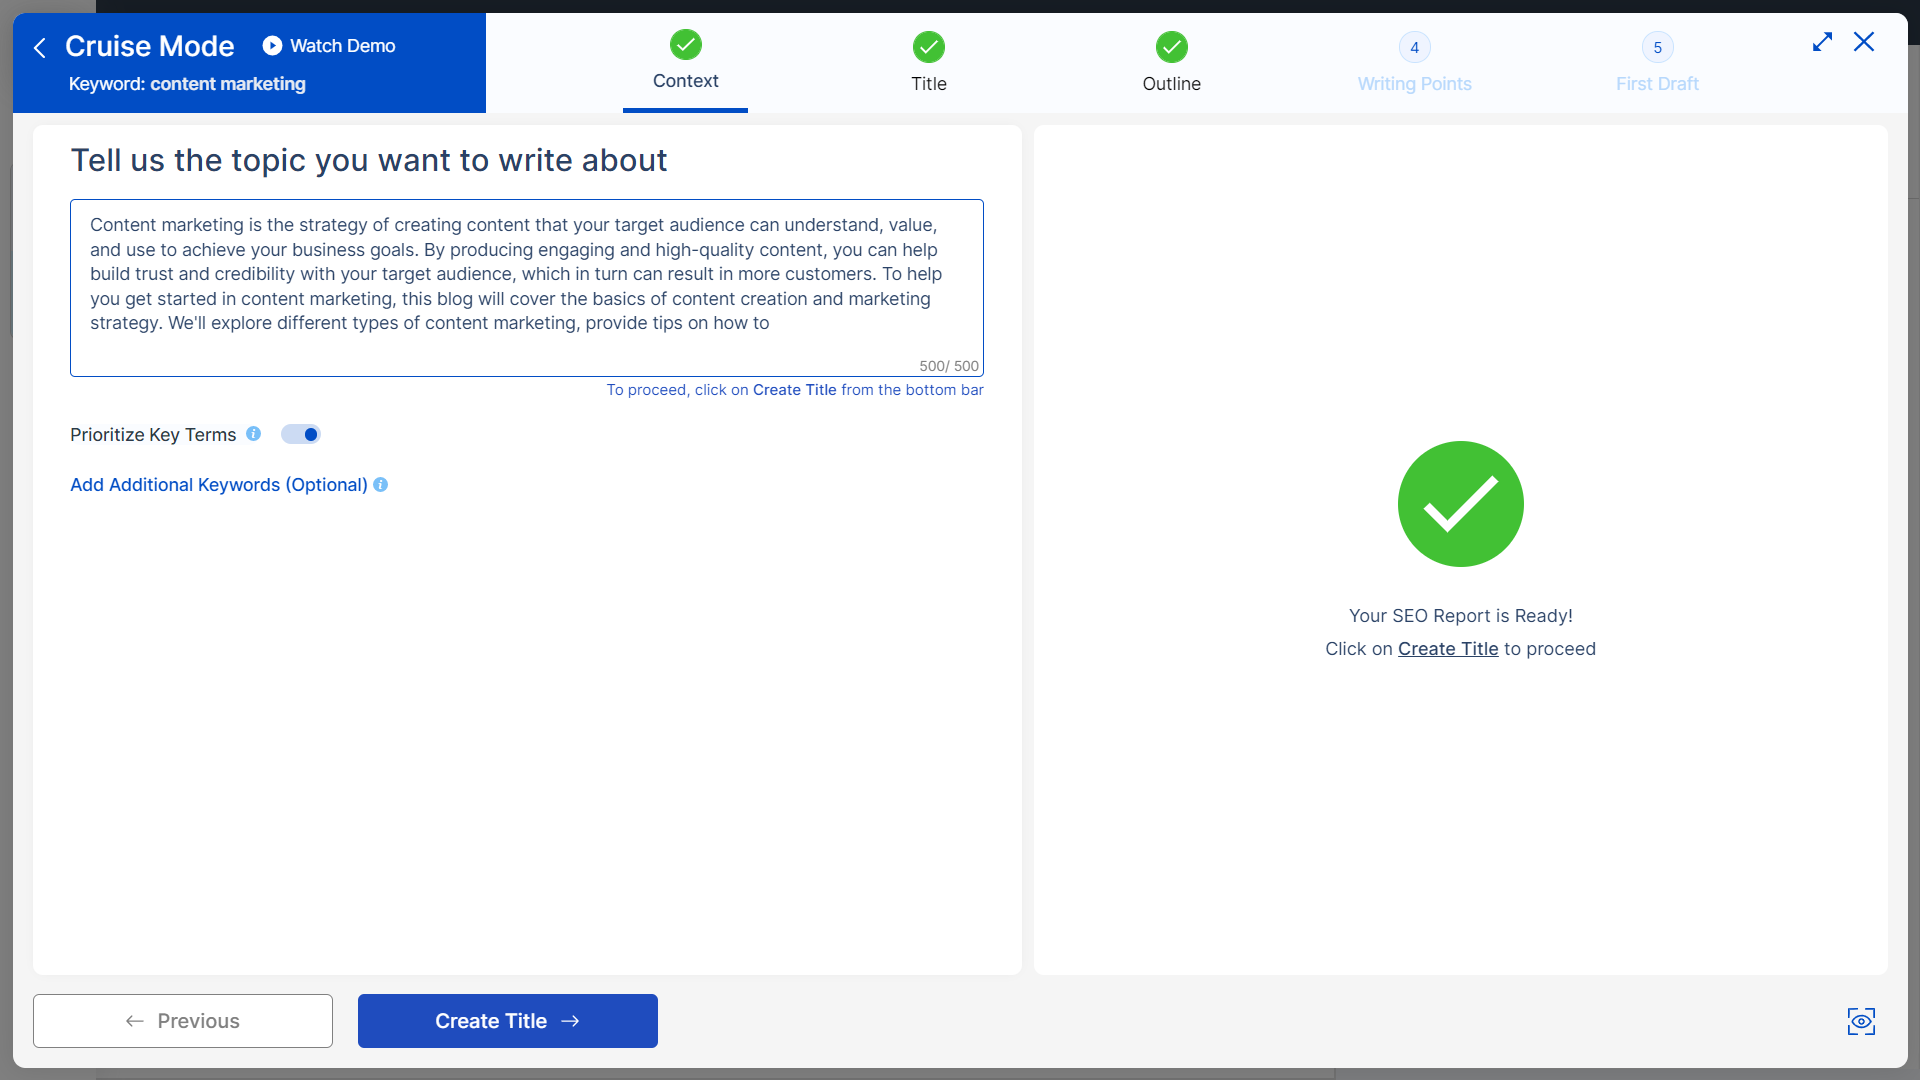Click the topic description input field
This screenshot has height=1080, width=1920.
[525, 287]
